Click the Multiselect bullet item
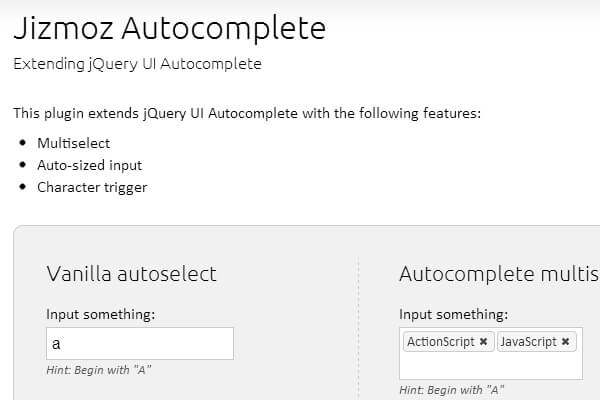The width and height of the screenshot is (600, 400). pos(73,143)
